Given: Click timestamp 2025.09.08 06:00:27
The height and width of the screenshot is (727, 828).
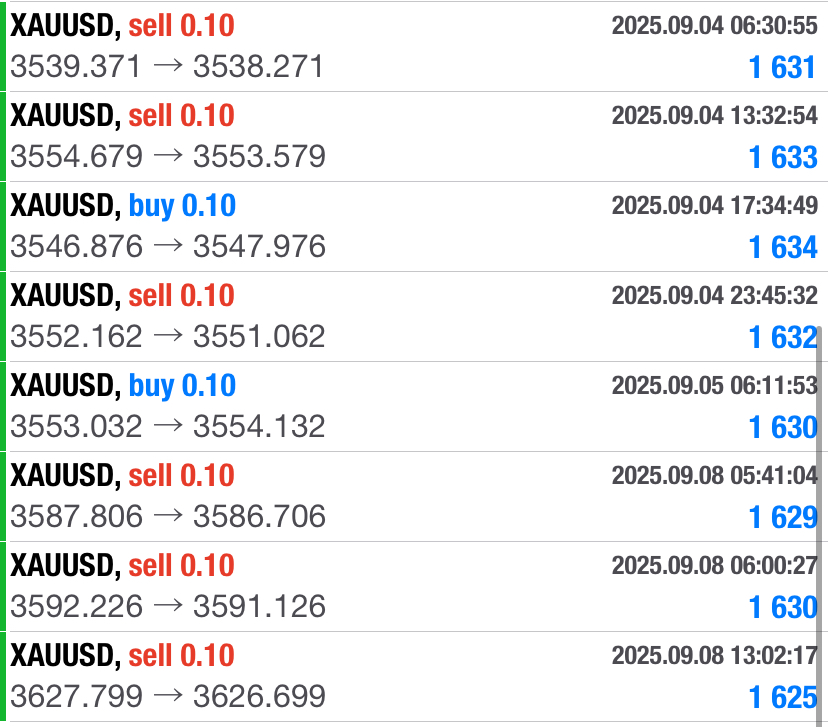Looking at the screenshot, I should pyautogui.click(x=714, y=565).
